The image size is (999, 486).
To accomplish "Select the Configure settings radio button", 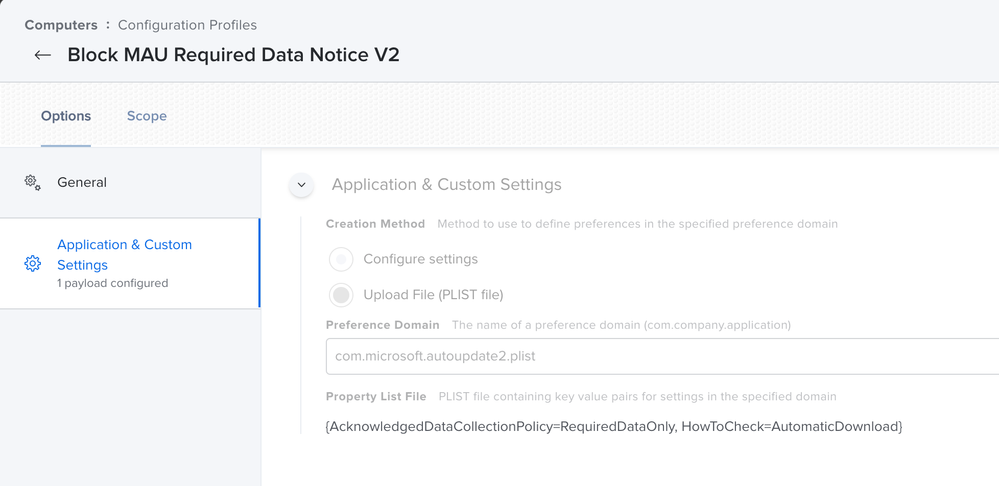I will point(341,259).
